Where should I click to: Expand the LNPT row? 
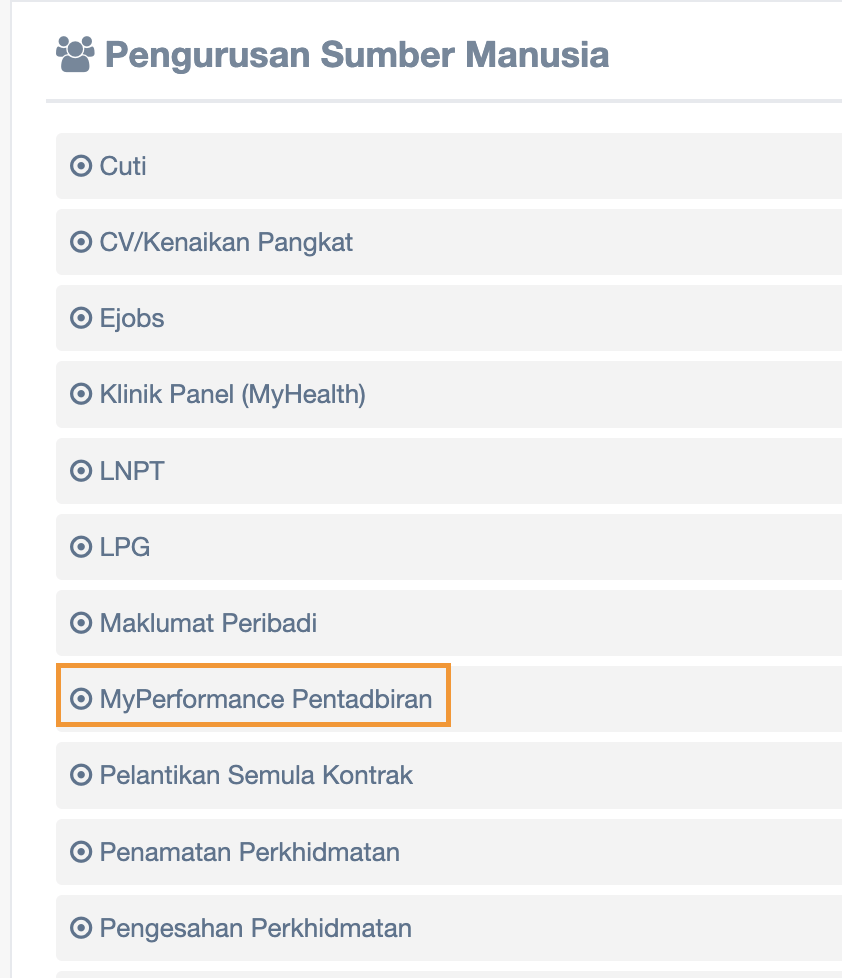coord(132,471)
